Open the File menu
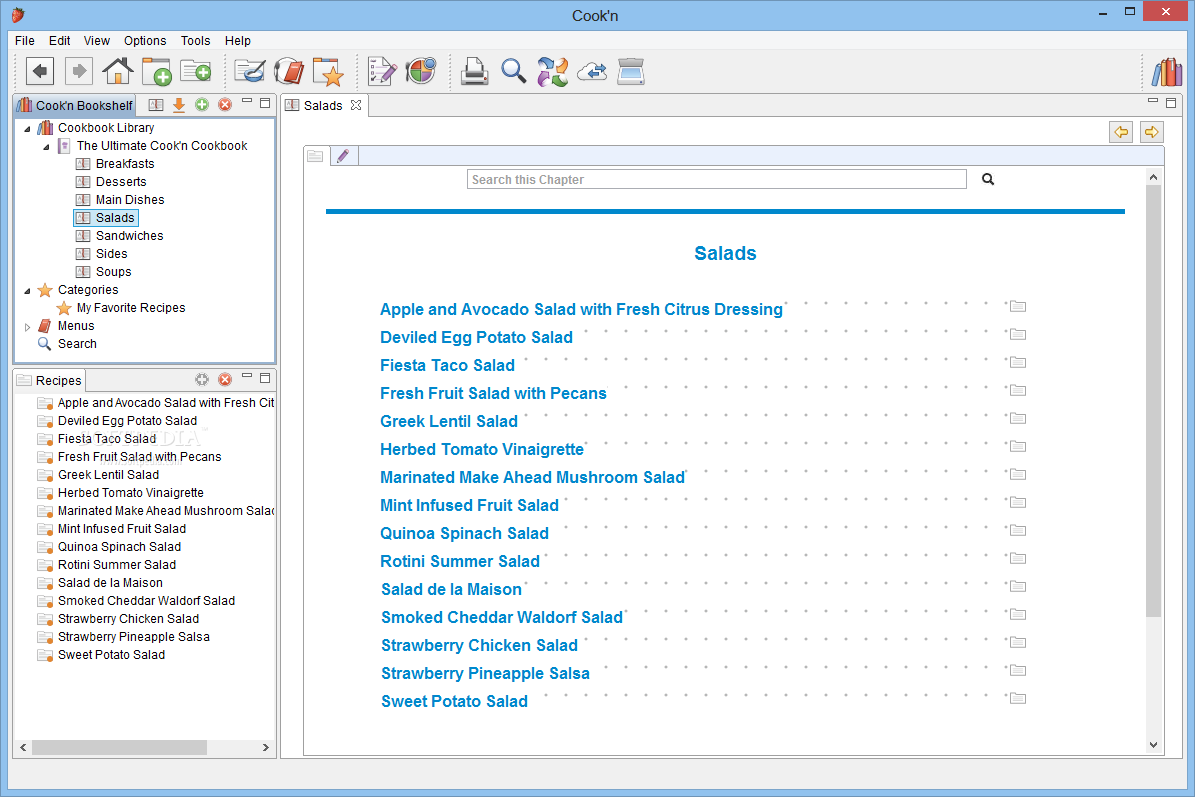 pos(24,40)
